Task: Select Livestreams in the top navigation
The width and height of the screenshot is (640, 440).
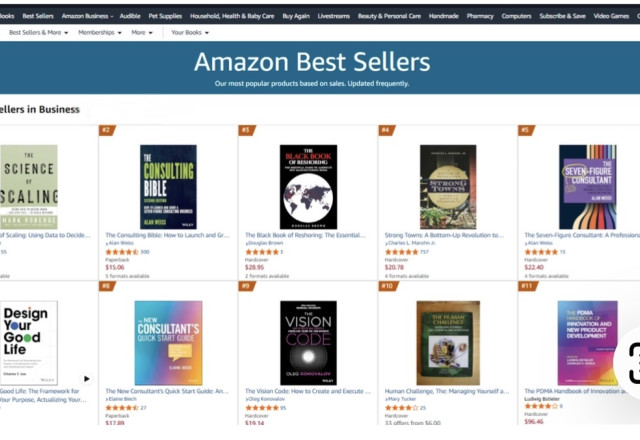Action: point(334,16)
